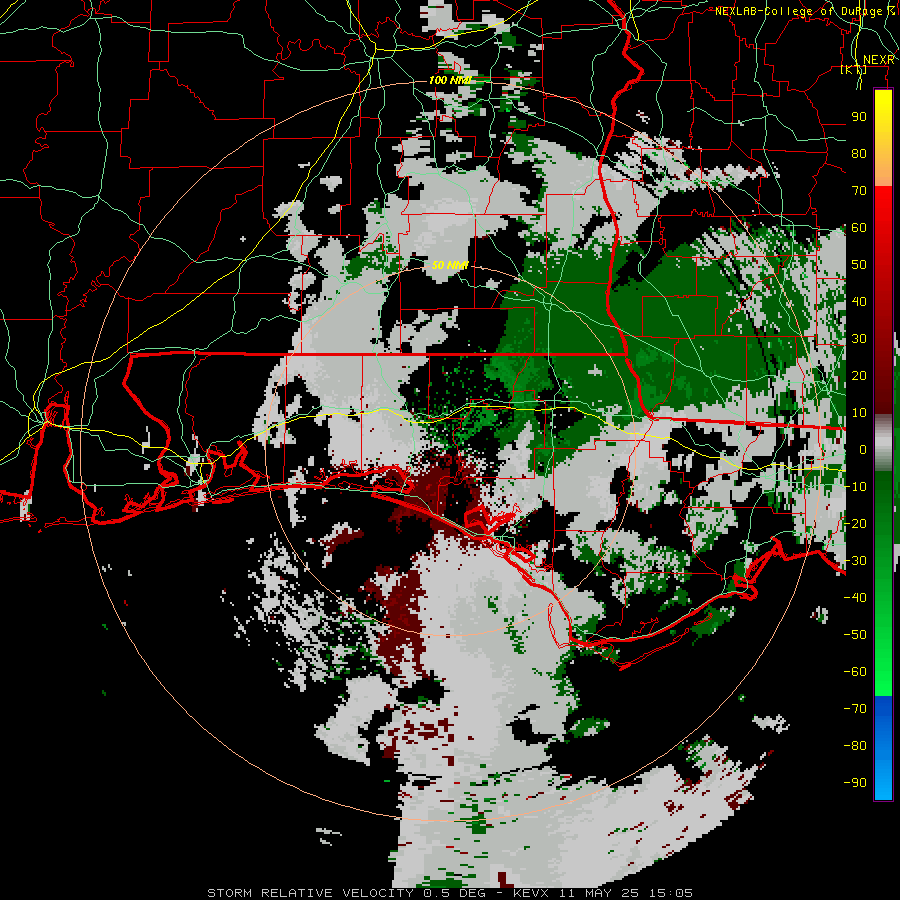The height and width of the screenshot is (900, 900).
Task: Click the 0.5 DEG elevation angle text
Action: [x=455, y=893]
